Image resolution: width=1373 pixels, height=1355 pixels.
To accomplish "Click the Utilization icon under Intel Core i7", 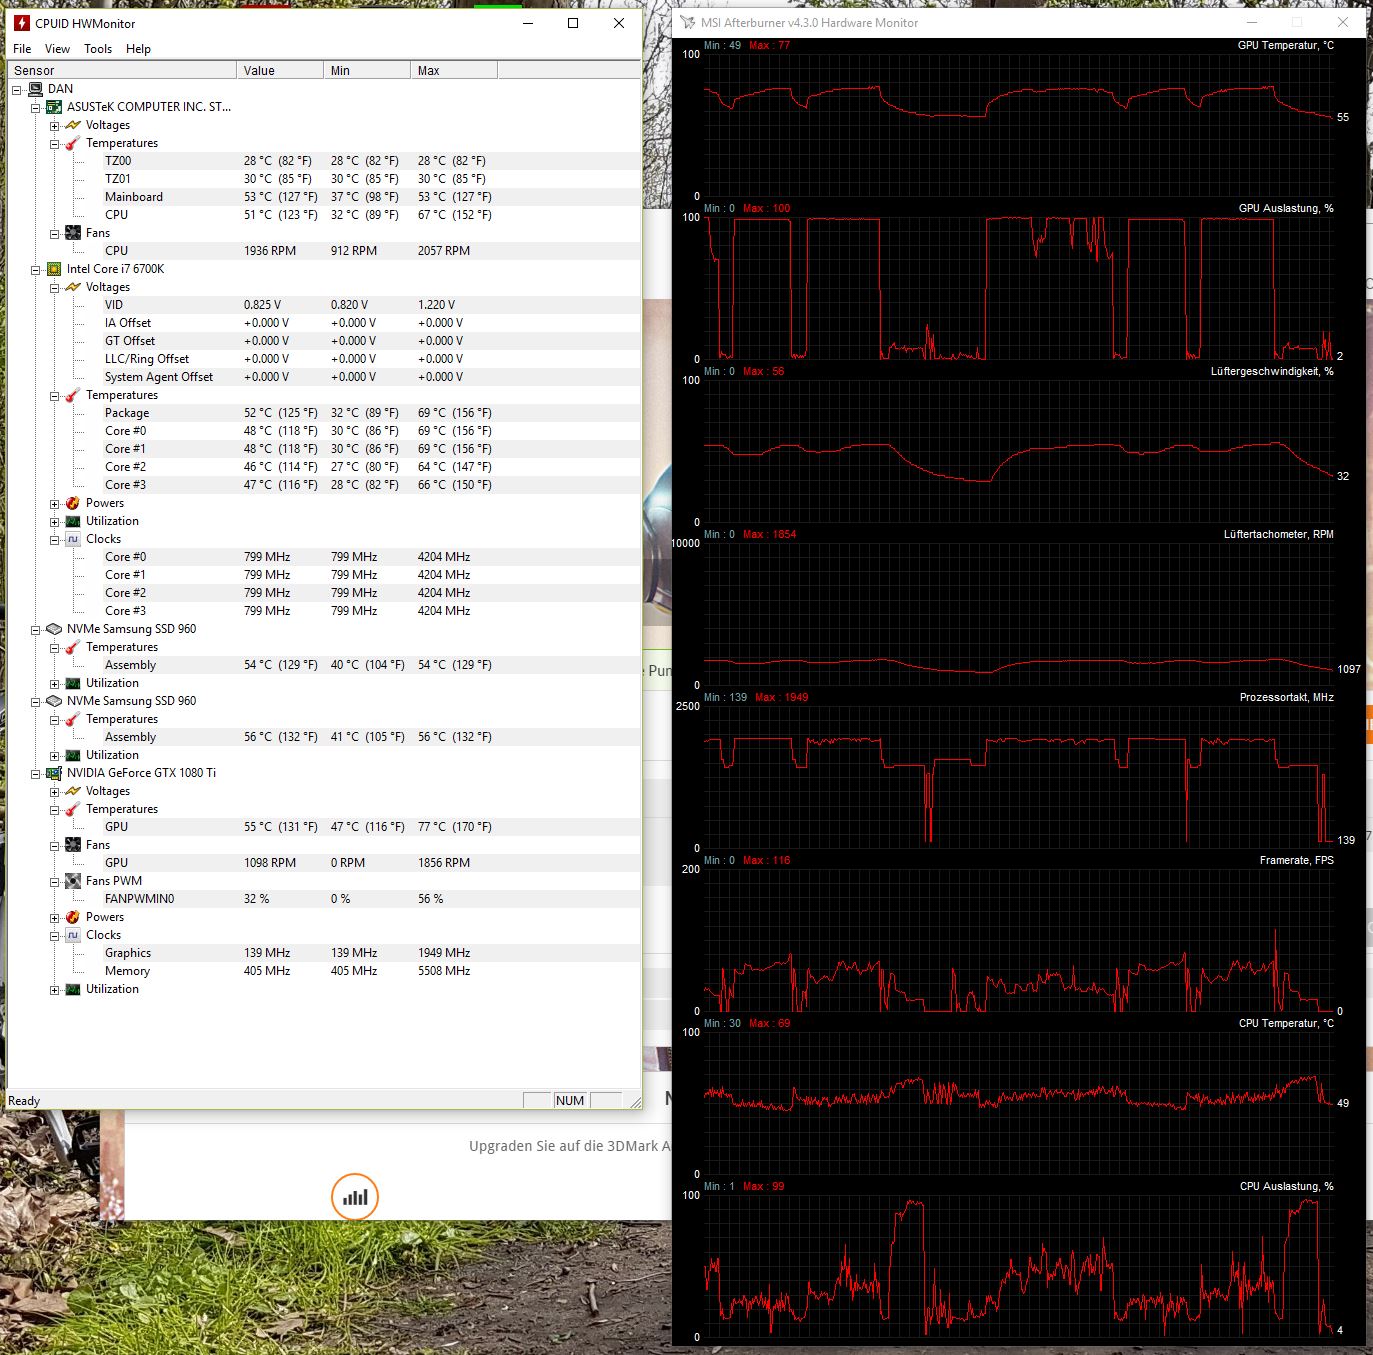I will coord(73,521).
